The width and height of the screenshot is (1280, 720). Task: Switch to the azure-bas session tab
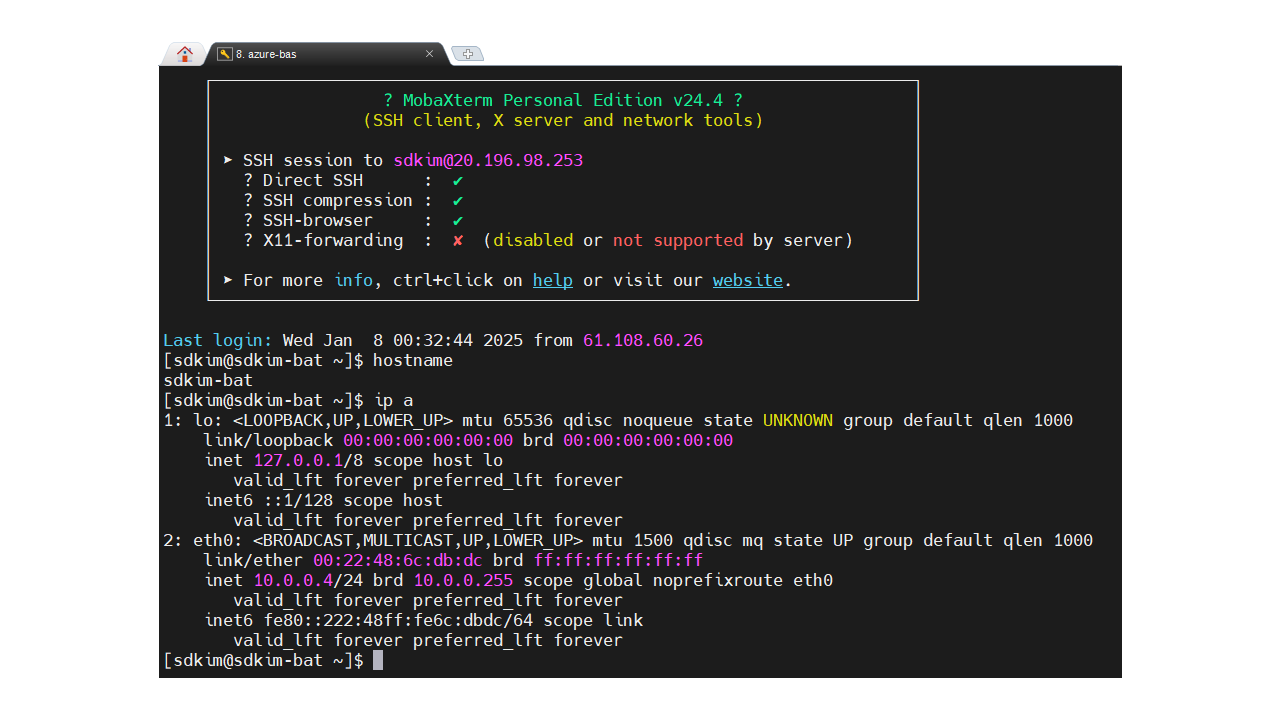(x=326, y=54)
